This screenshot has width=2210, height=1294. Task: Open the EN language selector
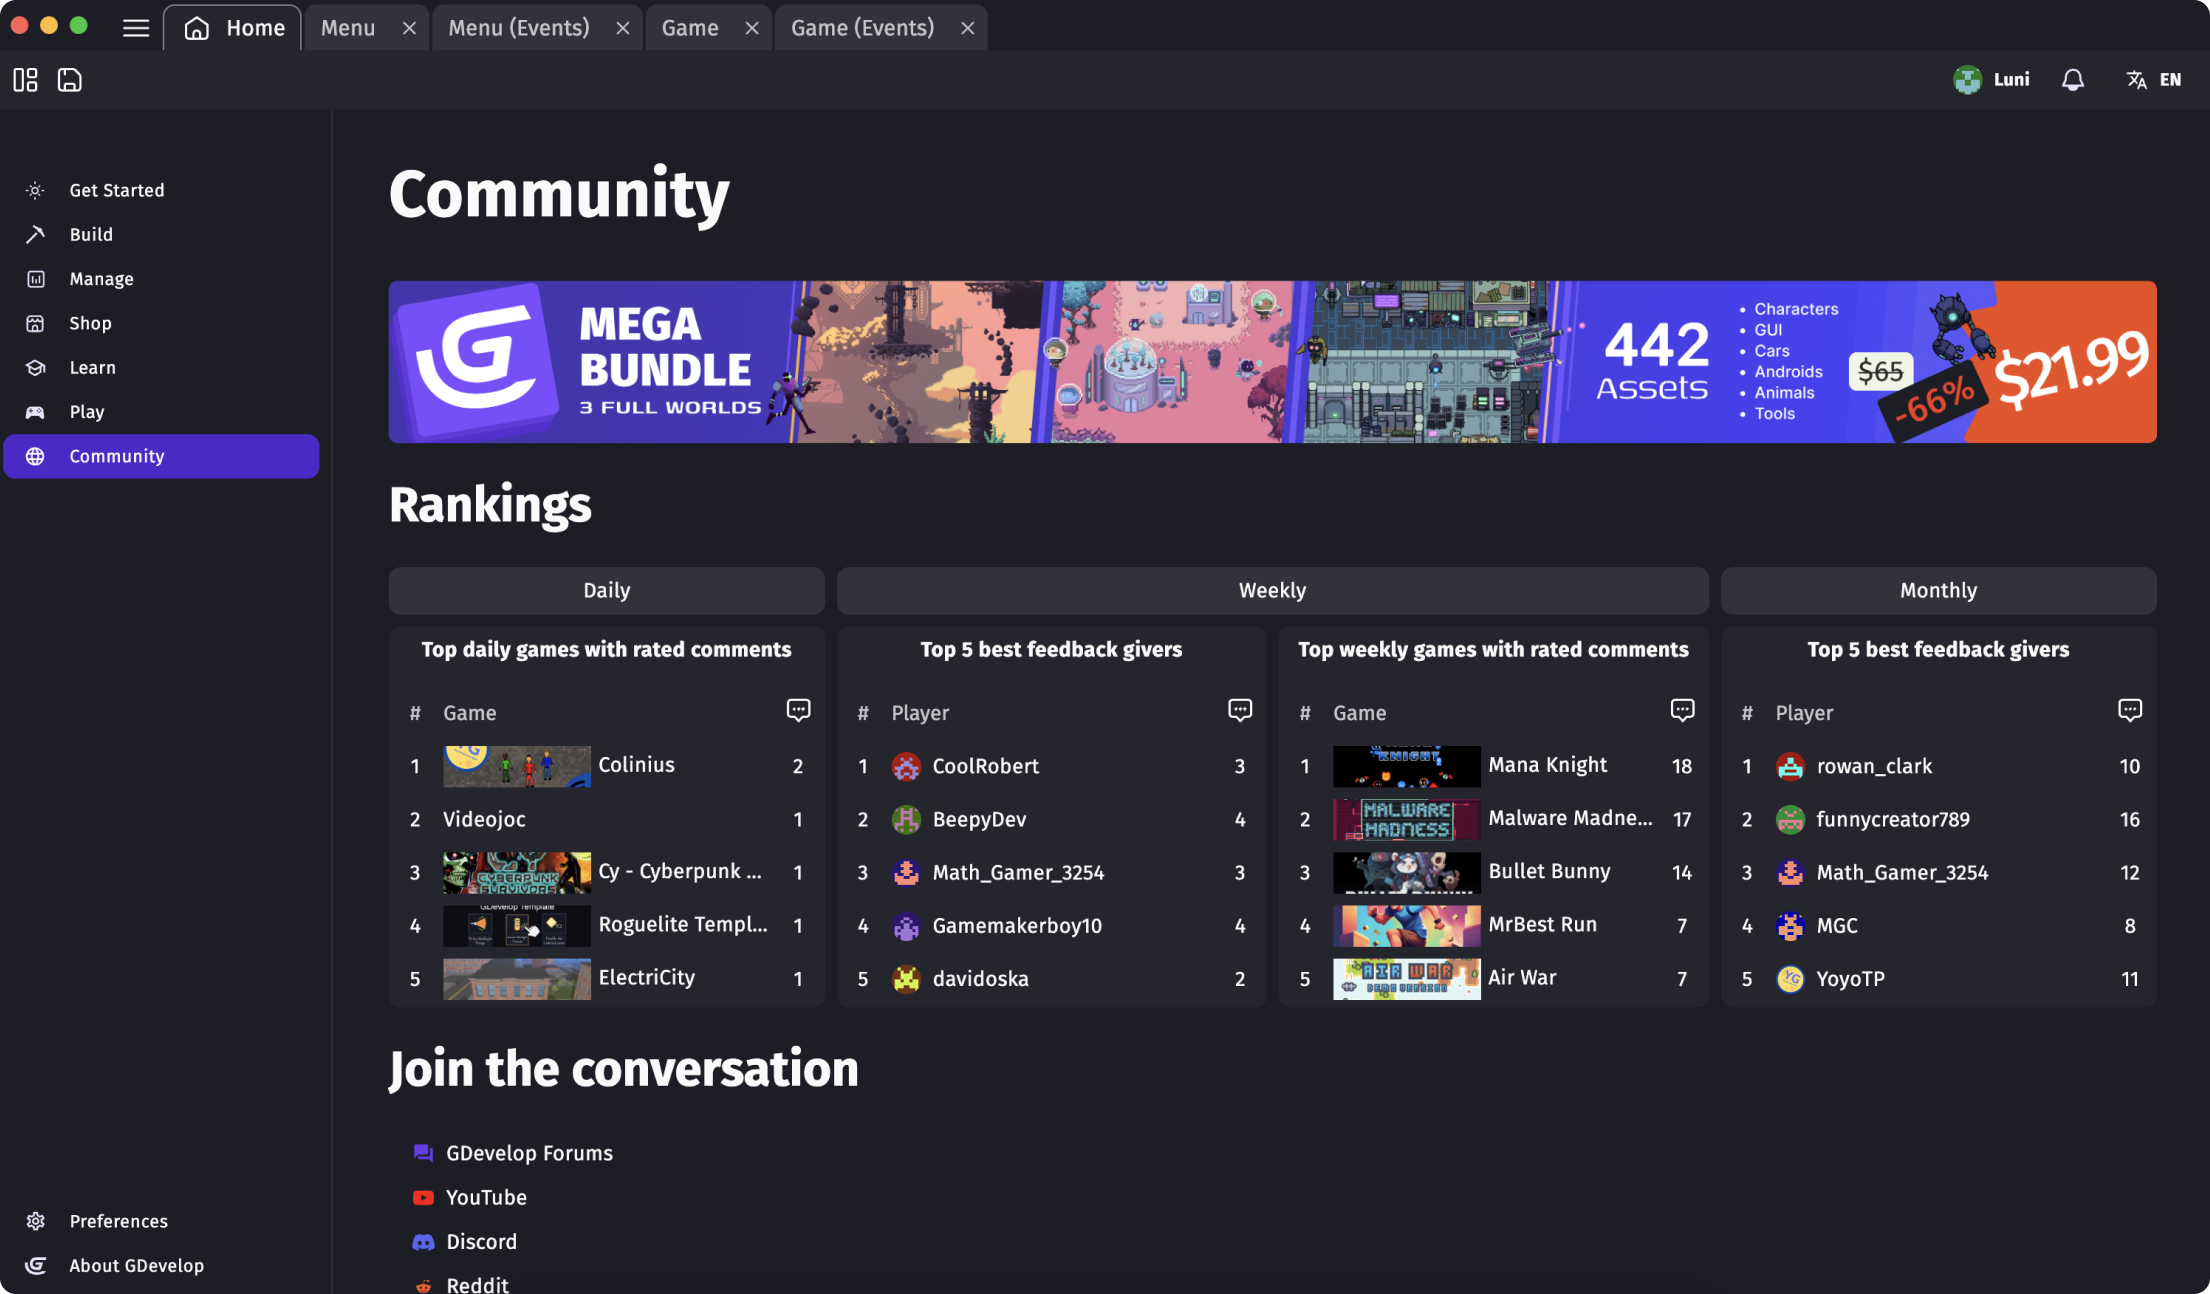click(x=2154, y=79)
